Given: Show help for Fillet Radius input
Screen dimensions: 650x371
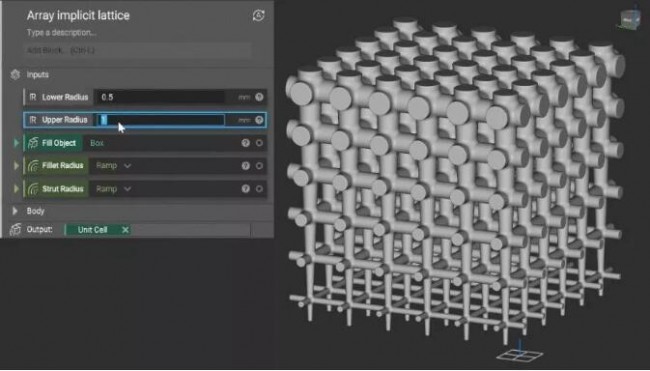Looking at the screenshot, I should coord(246,166).
